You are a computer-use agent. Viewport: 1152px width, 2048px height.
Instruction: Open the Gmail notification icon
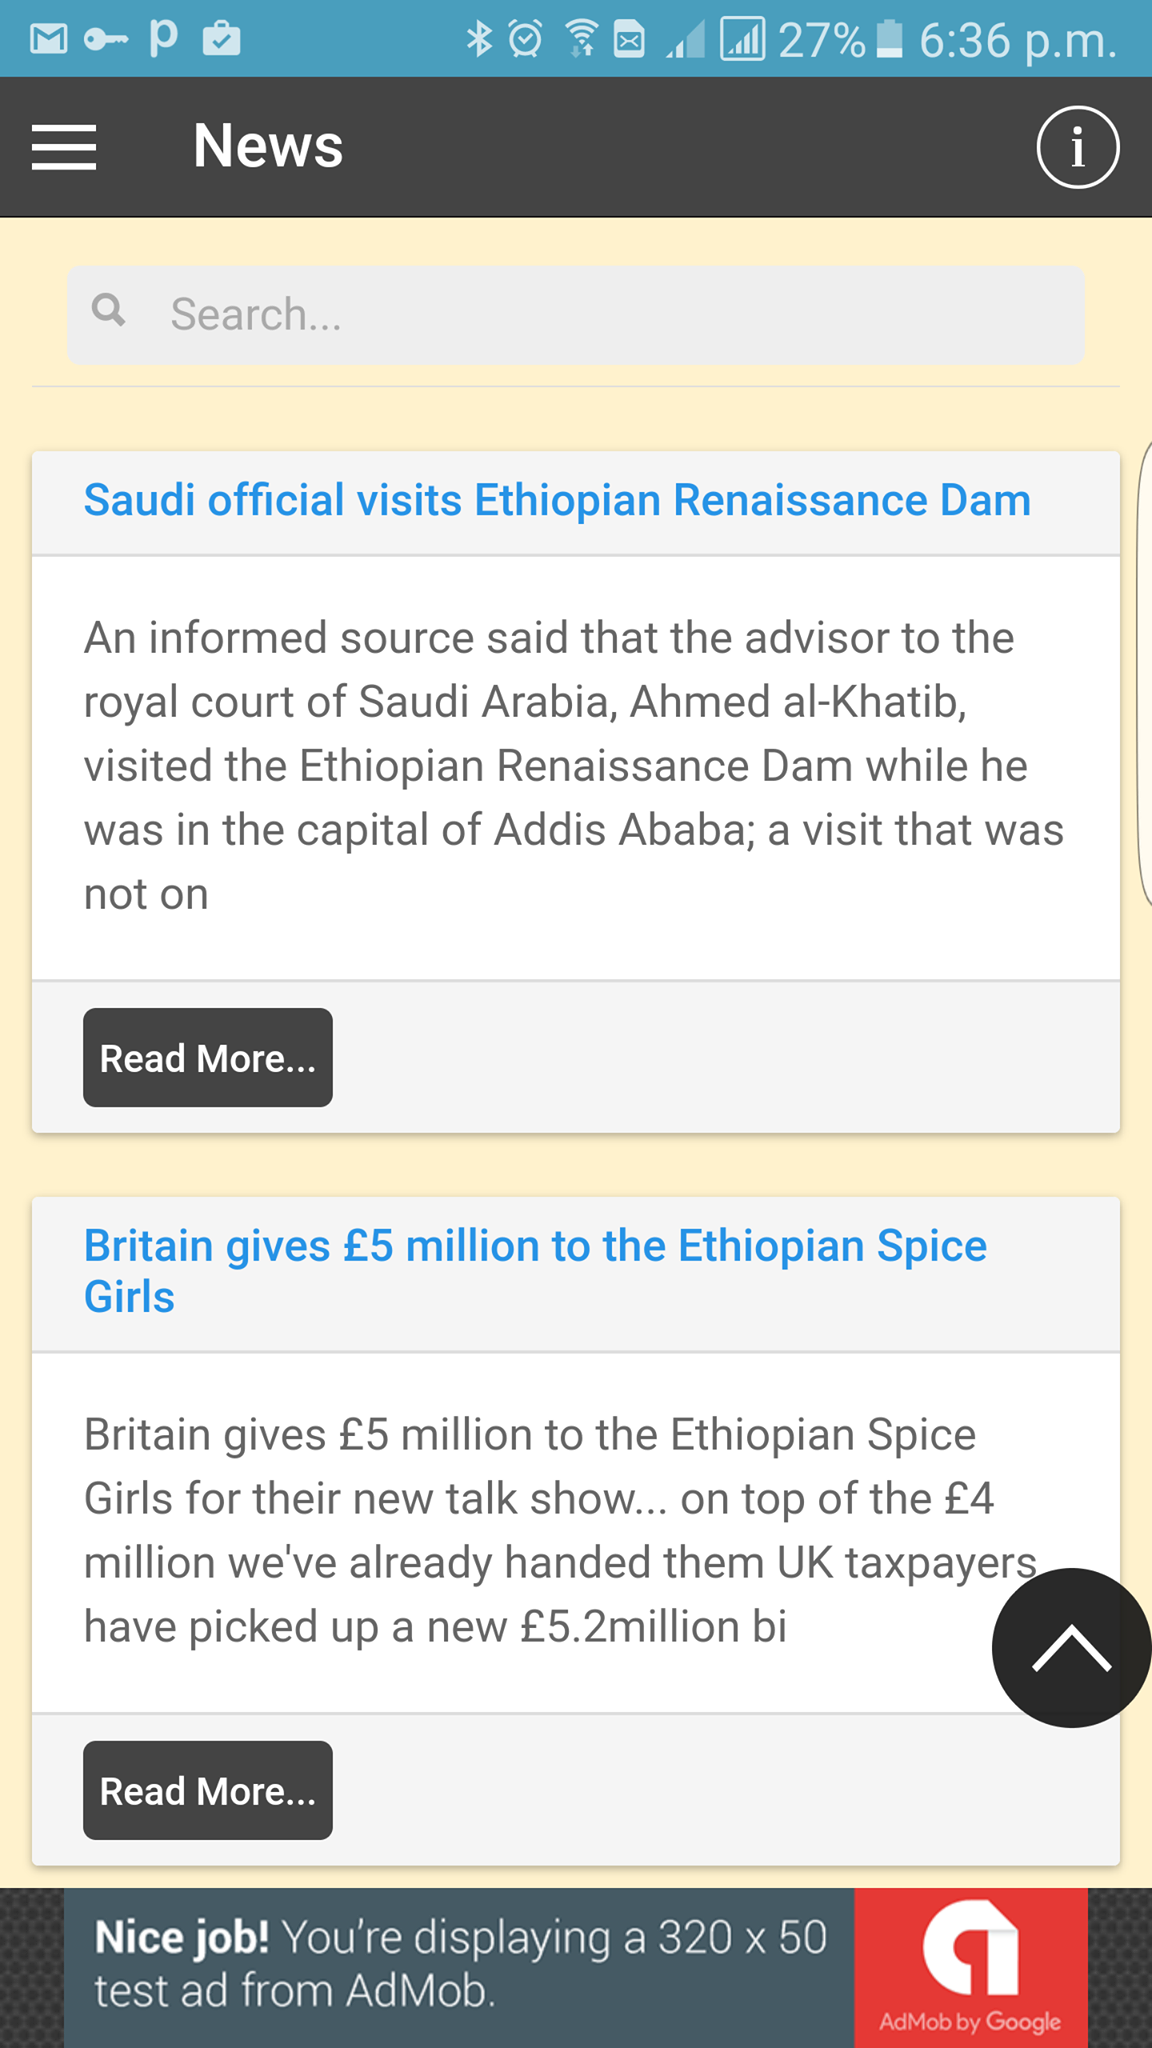coord(48,39)
